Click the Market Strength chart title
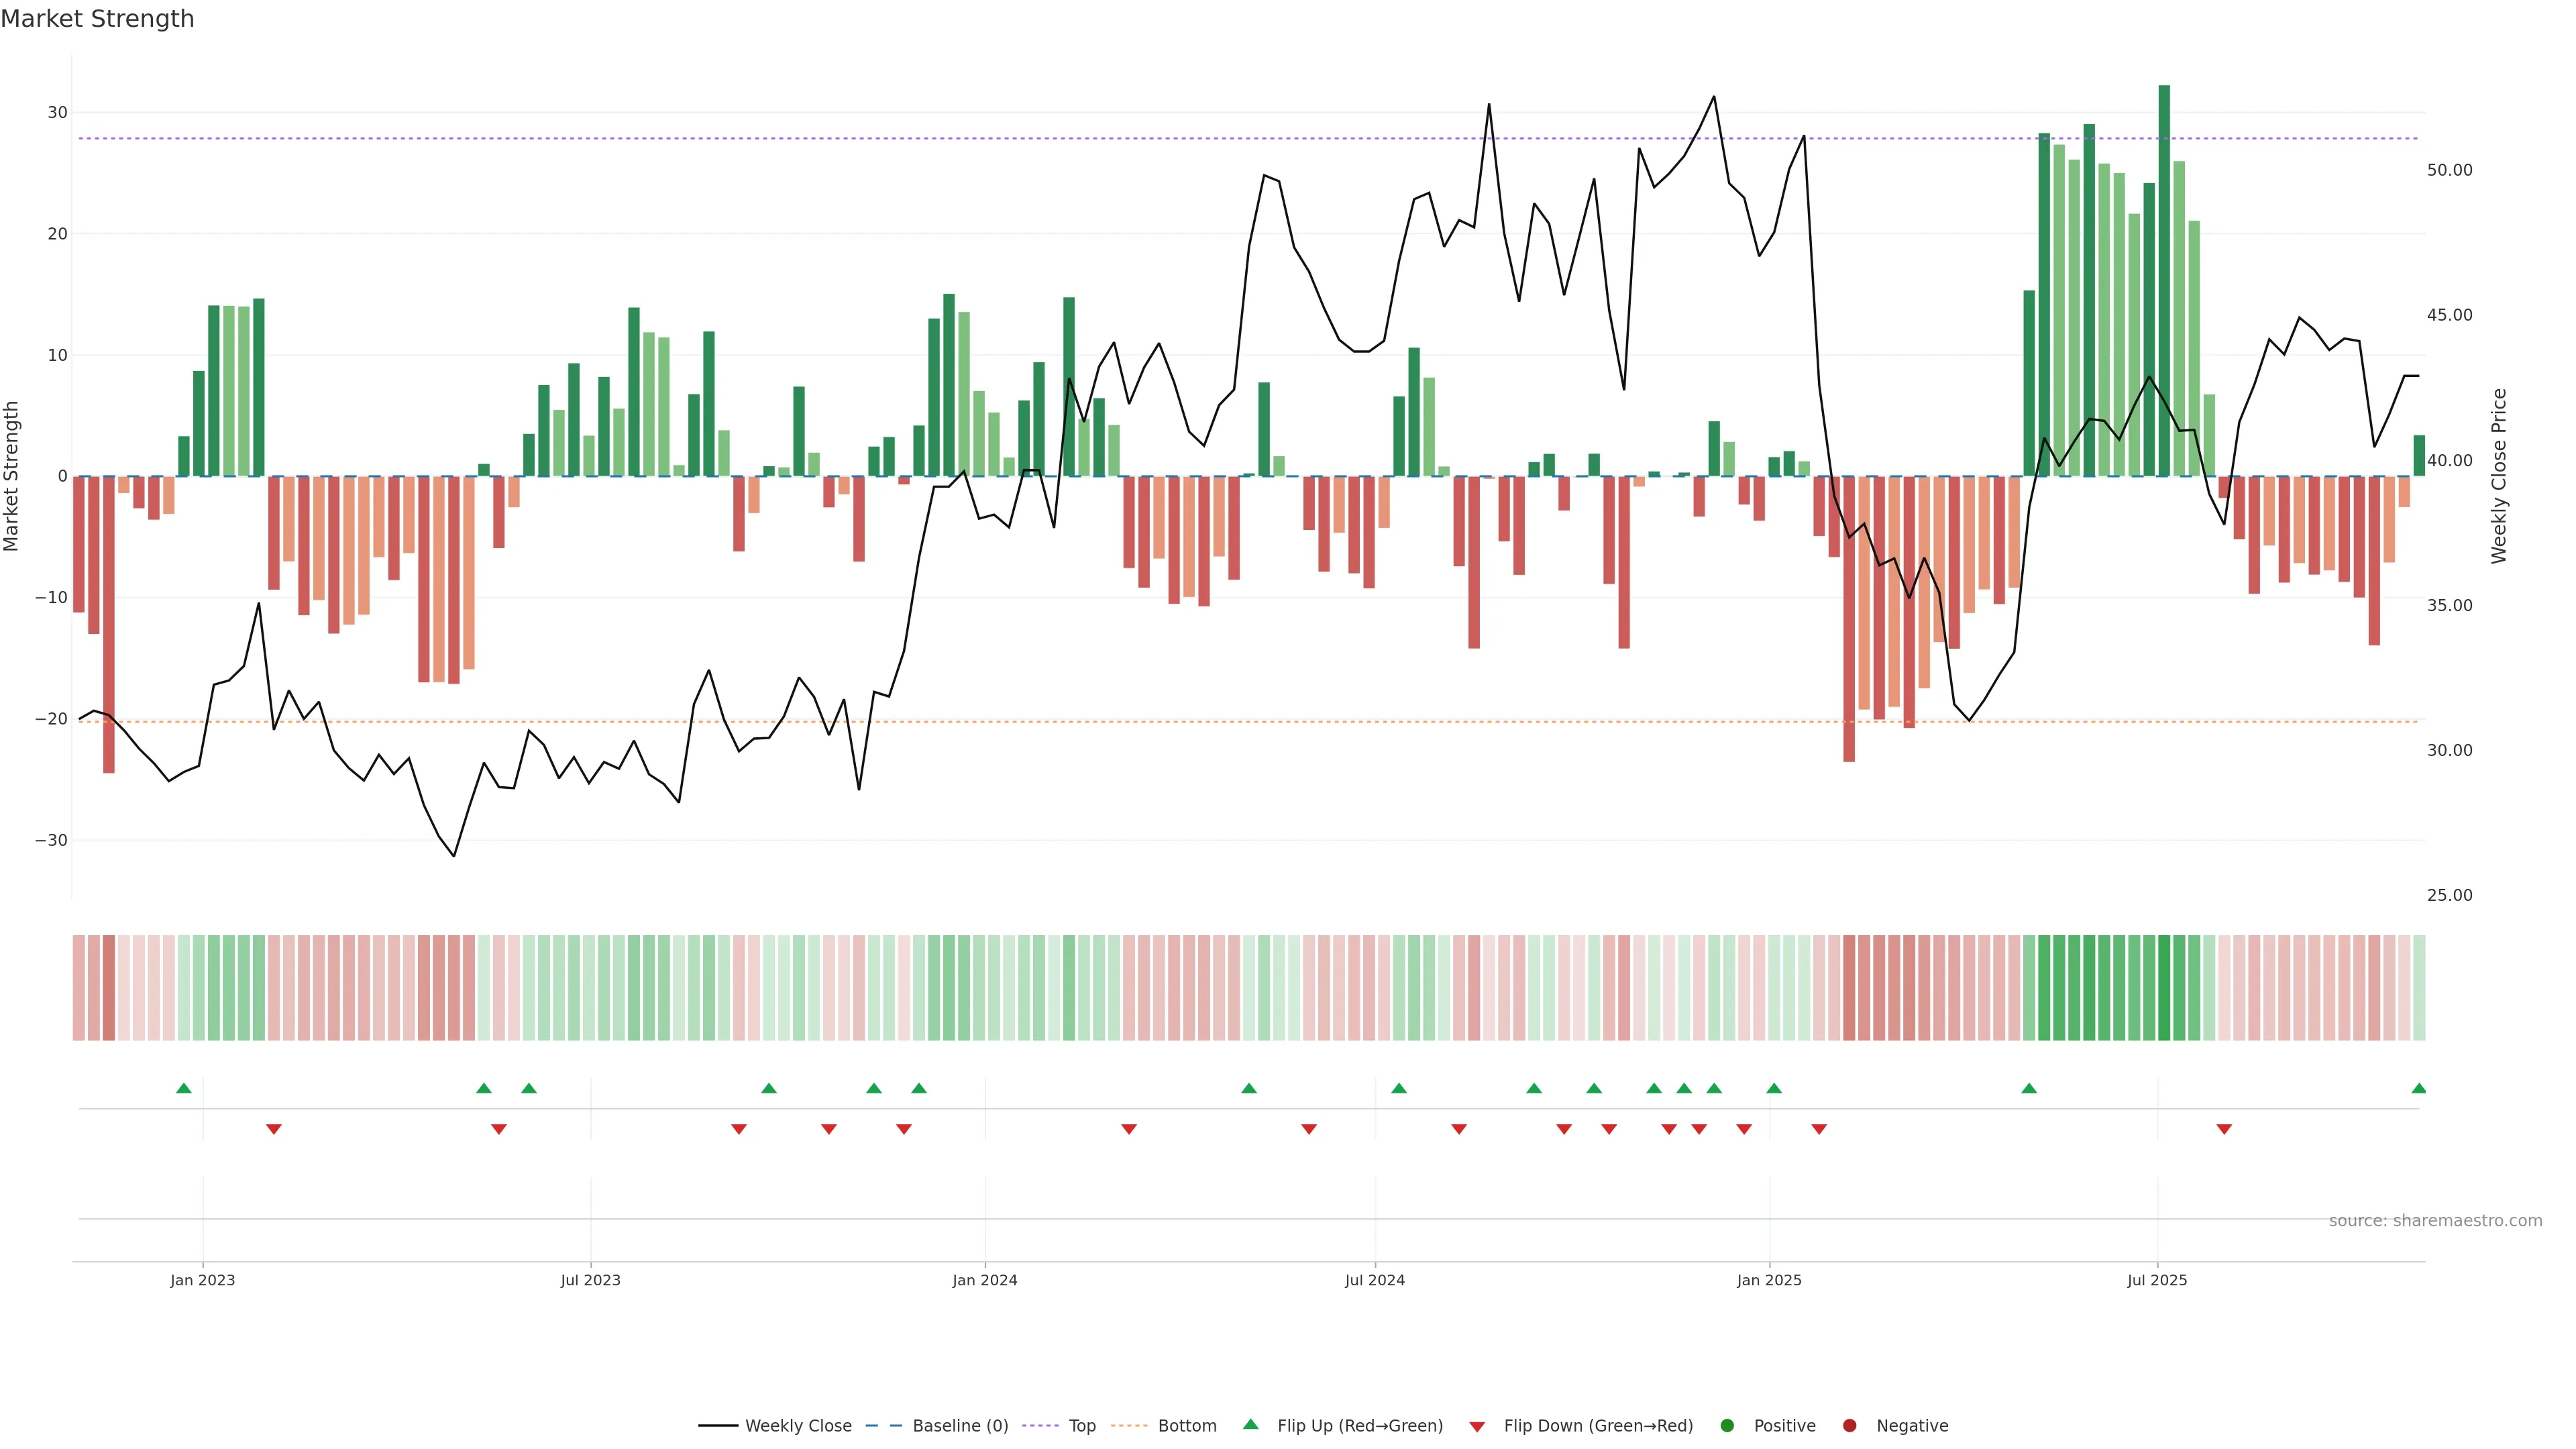2576x1449 pixels. point(97,19)
